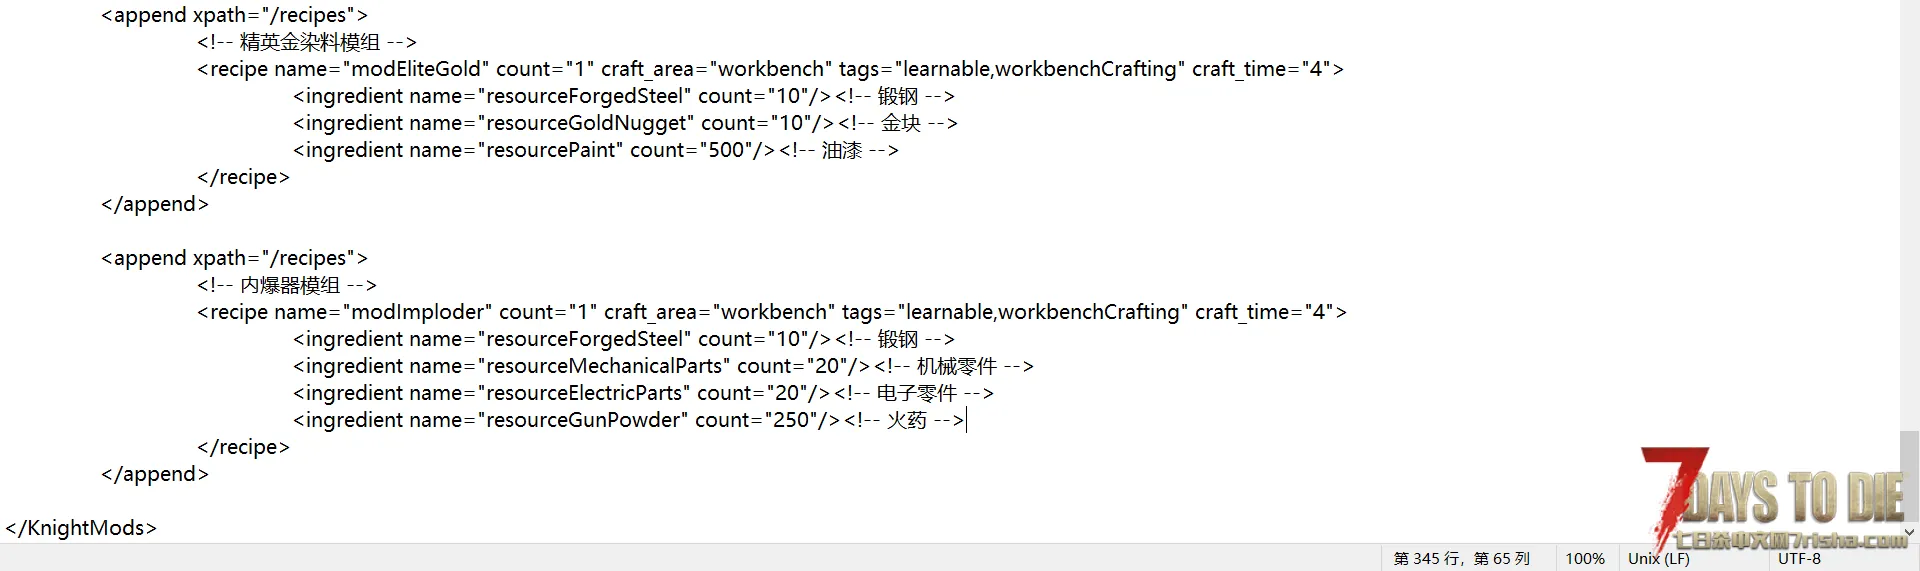Click the first append xpath line
Viewport: 1920px width, 571px height.
tap(234, 15)
